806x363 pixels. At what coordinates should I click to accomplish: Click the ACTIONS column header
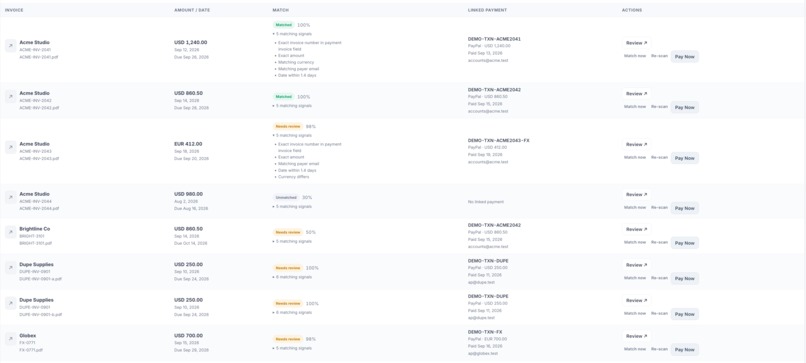[632, 10]
